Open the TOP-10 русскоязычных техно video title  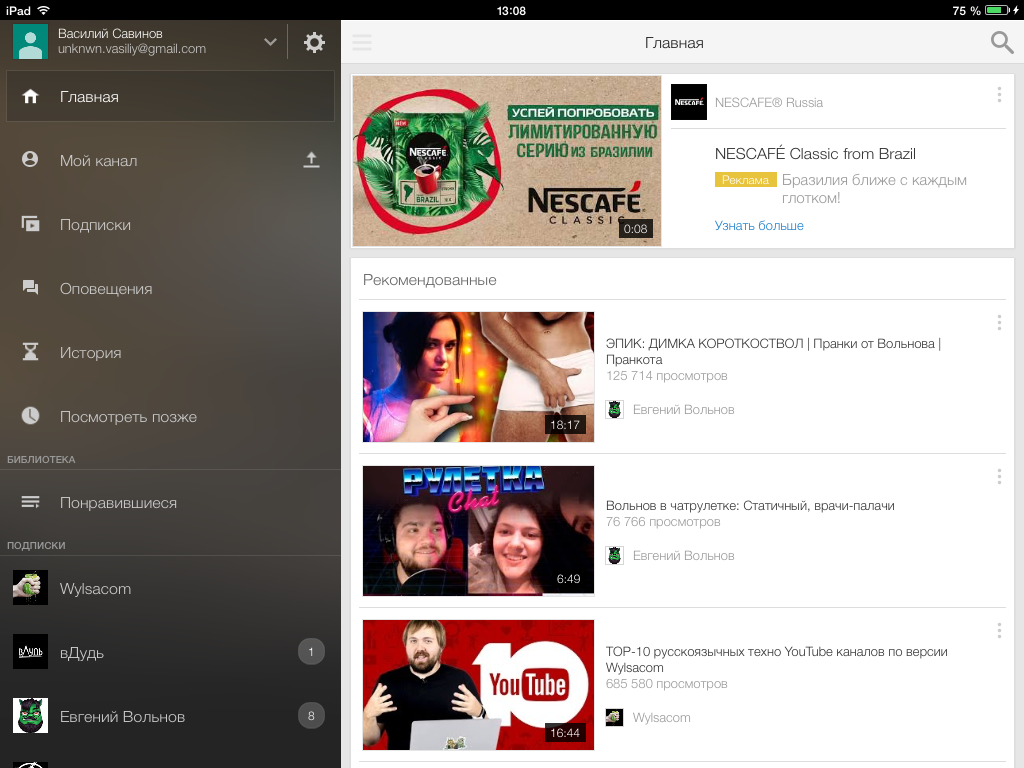click(x=776, y=660)
